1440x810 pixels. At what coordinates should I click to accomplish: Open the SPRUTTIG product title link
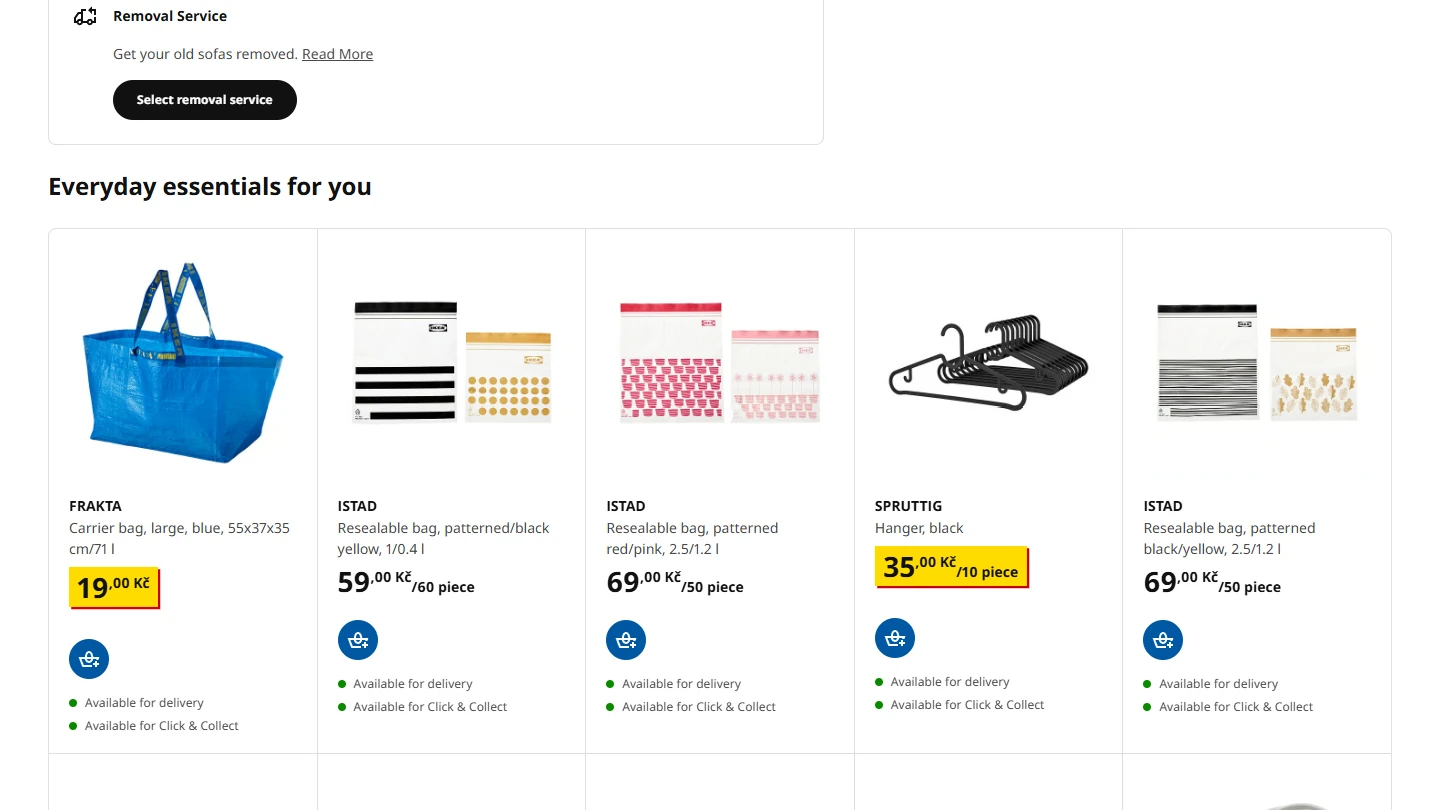pyautogui.click(x=908, y=506)
